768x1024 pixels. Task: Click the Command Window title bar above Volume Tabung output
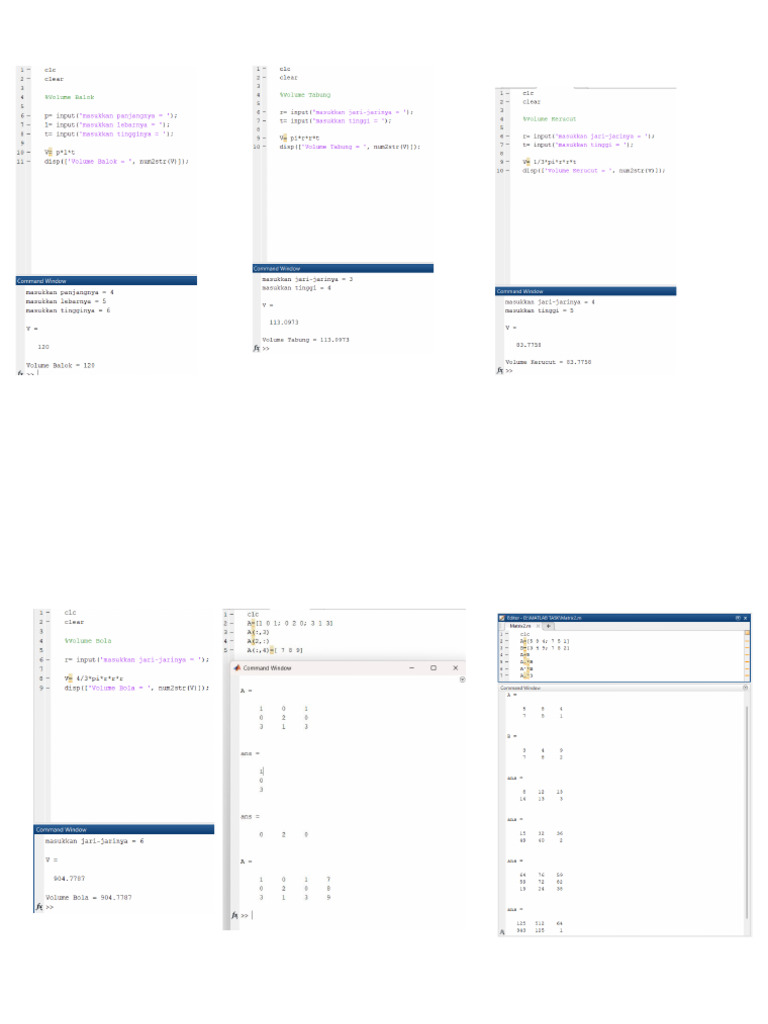[343, 268]
